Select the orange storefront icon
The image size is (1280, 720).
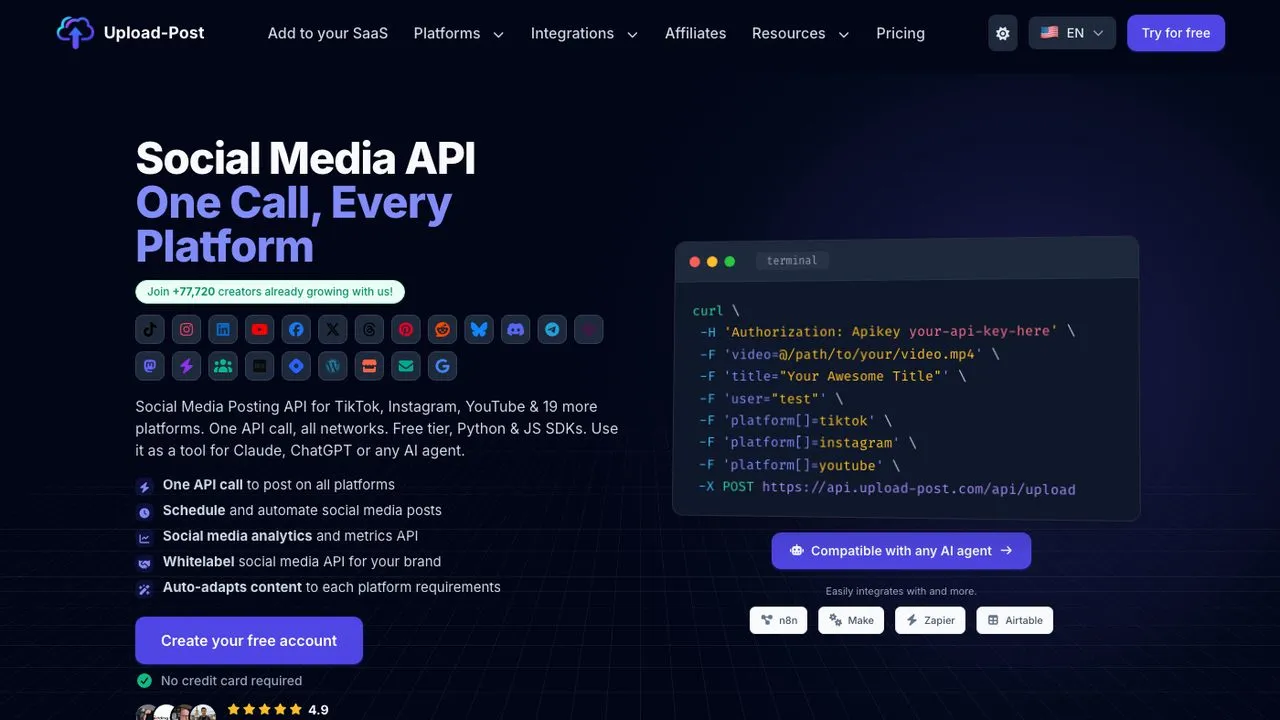pos(369,366)
